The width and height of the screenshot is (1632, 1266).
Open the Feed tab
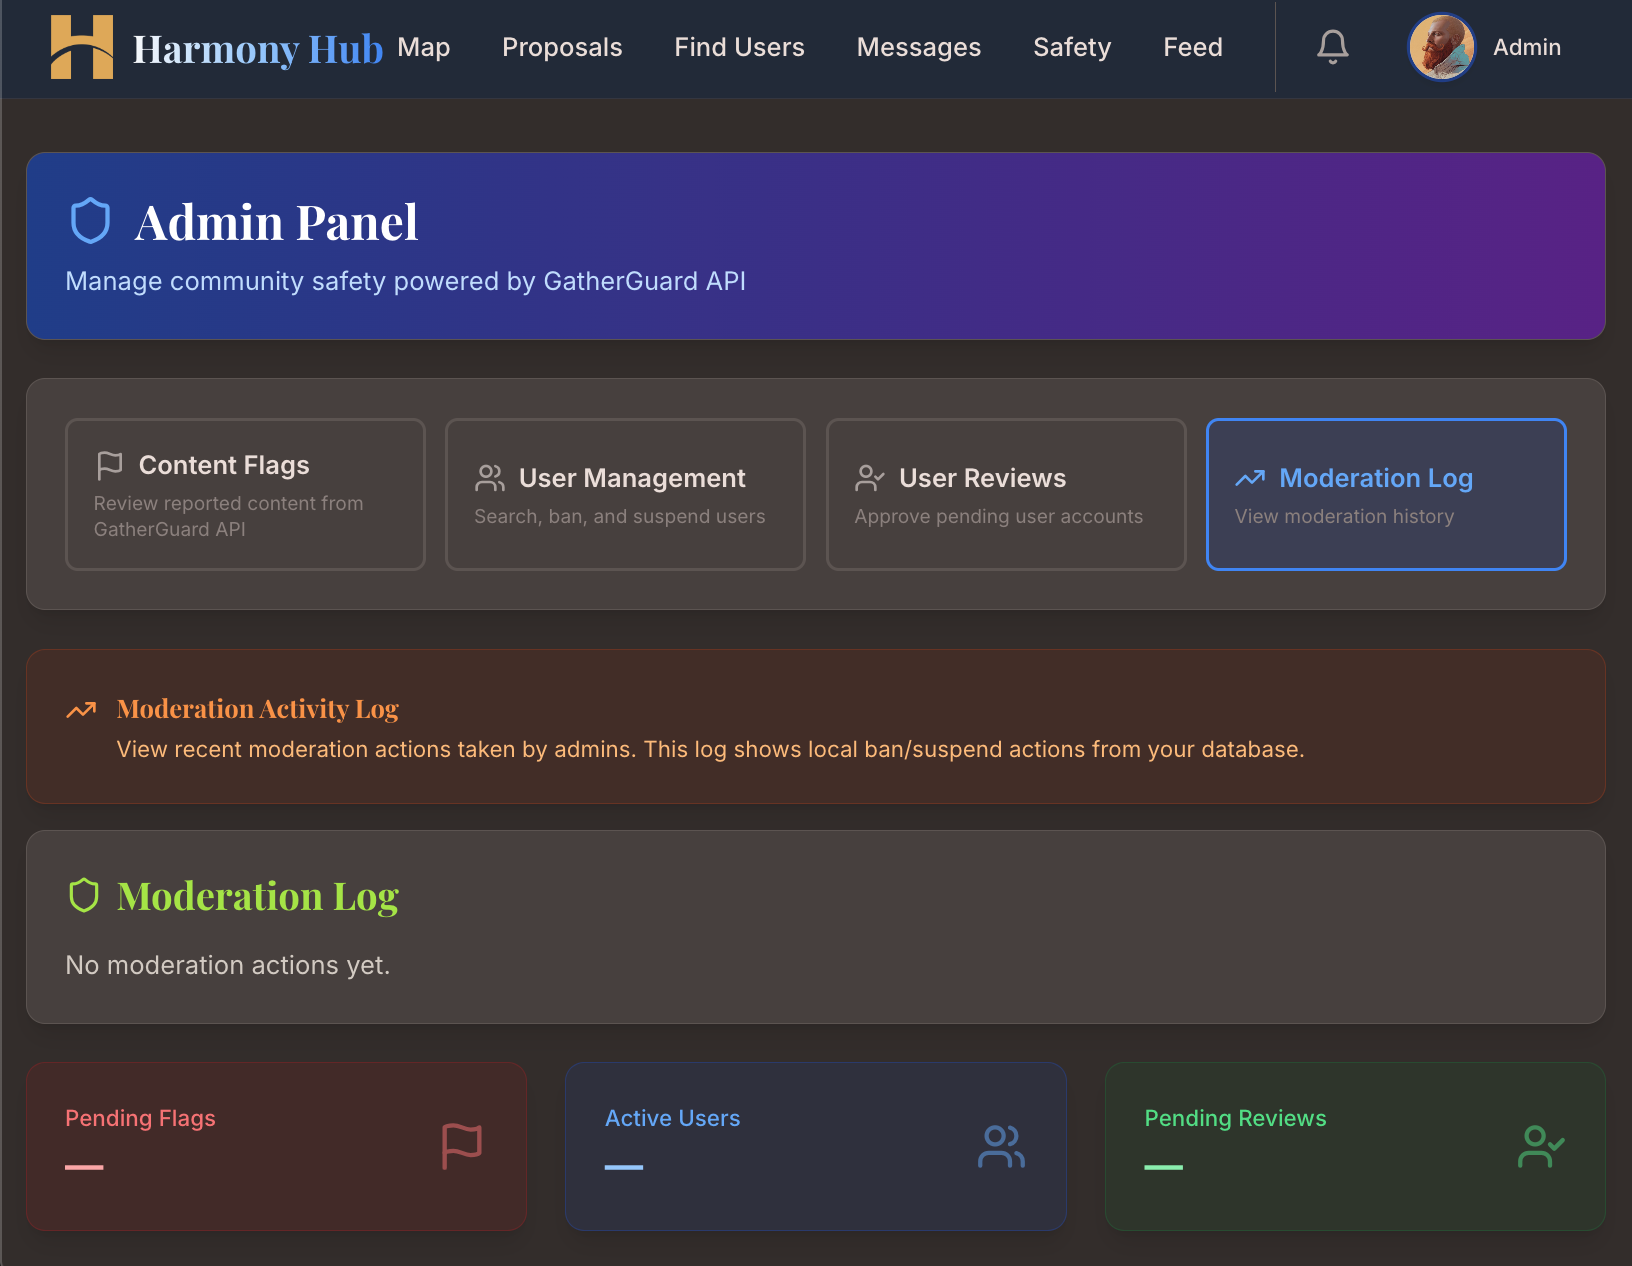pyautogui.click(x=1192, y=47)
